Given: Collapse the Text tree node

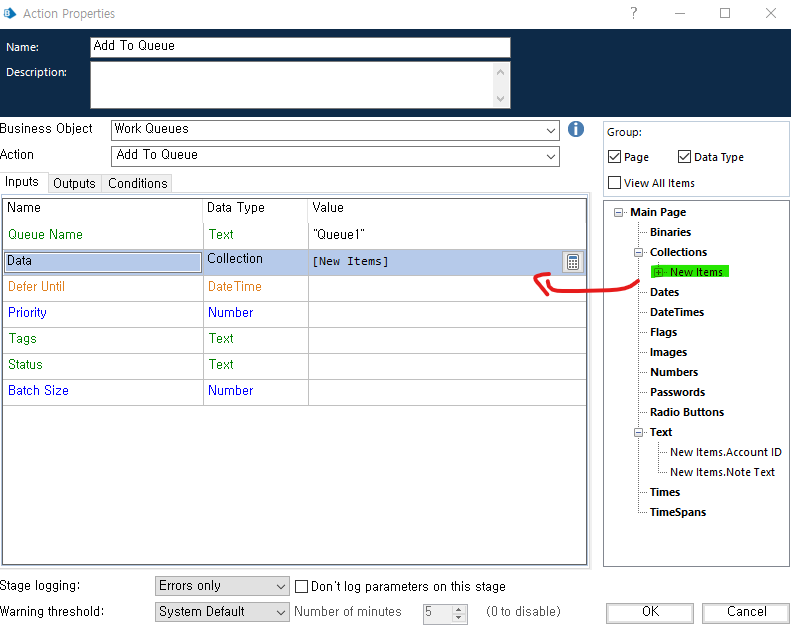Looking at the screenshot, I should pos(638,432).
